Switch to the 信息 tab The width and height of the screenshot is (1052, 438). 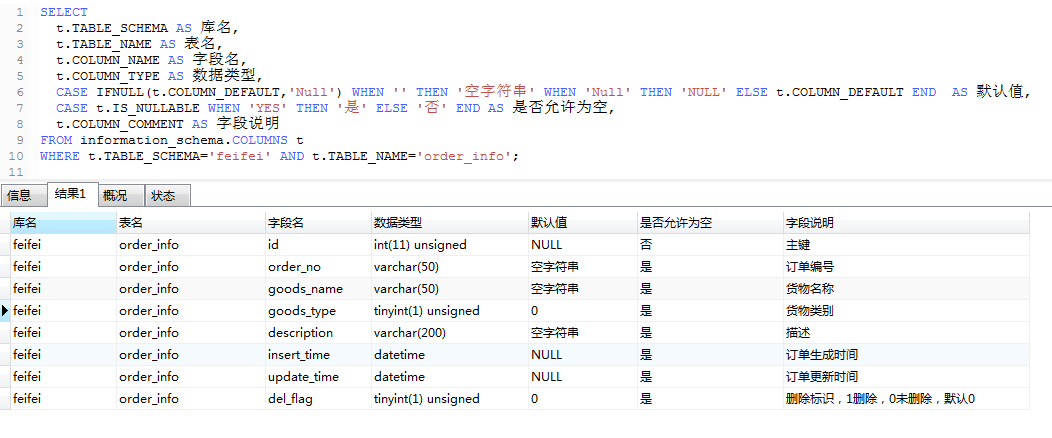pyautogui.click(x=24, y=195)
